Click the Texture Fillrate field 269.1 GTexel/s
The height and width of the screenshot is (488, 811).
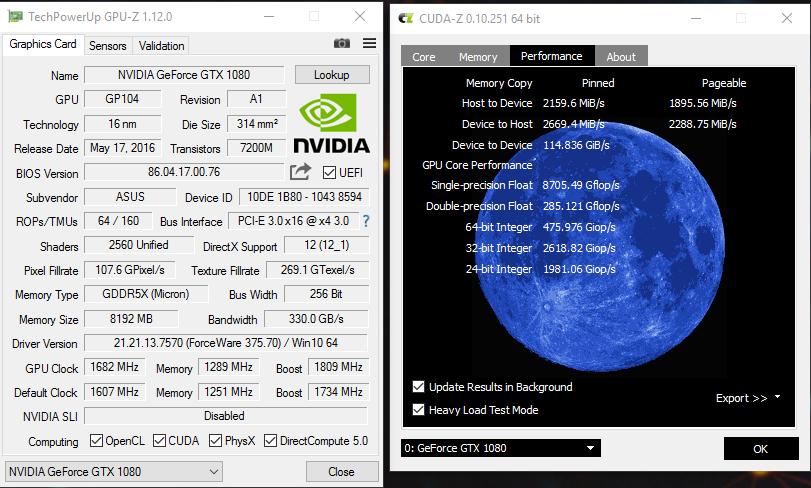[x=318, y=270]
